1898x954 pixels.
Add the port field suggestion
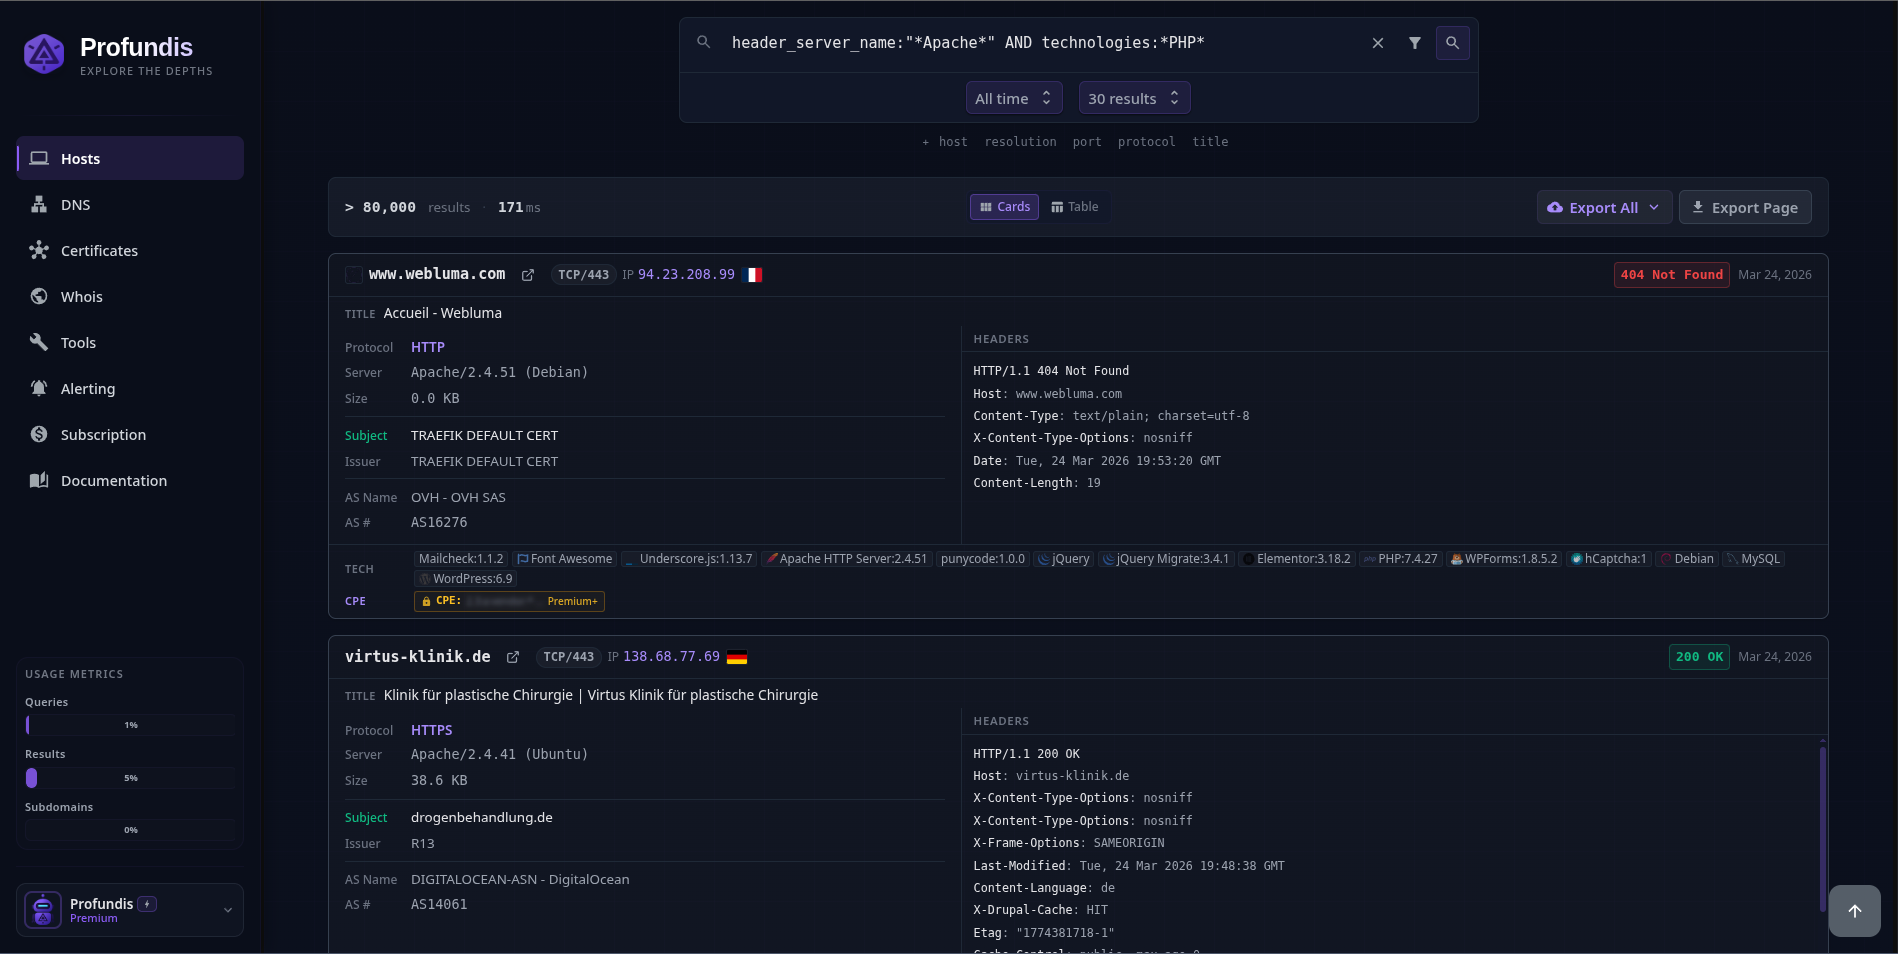pyautogui.click(x=1087, y=142)
